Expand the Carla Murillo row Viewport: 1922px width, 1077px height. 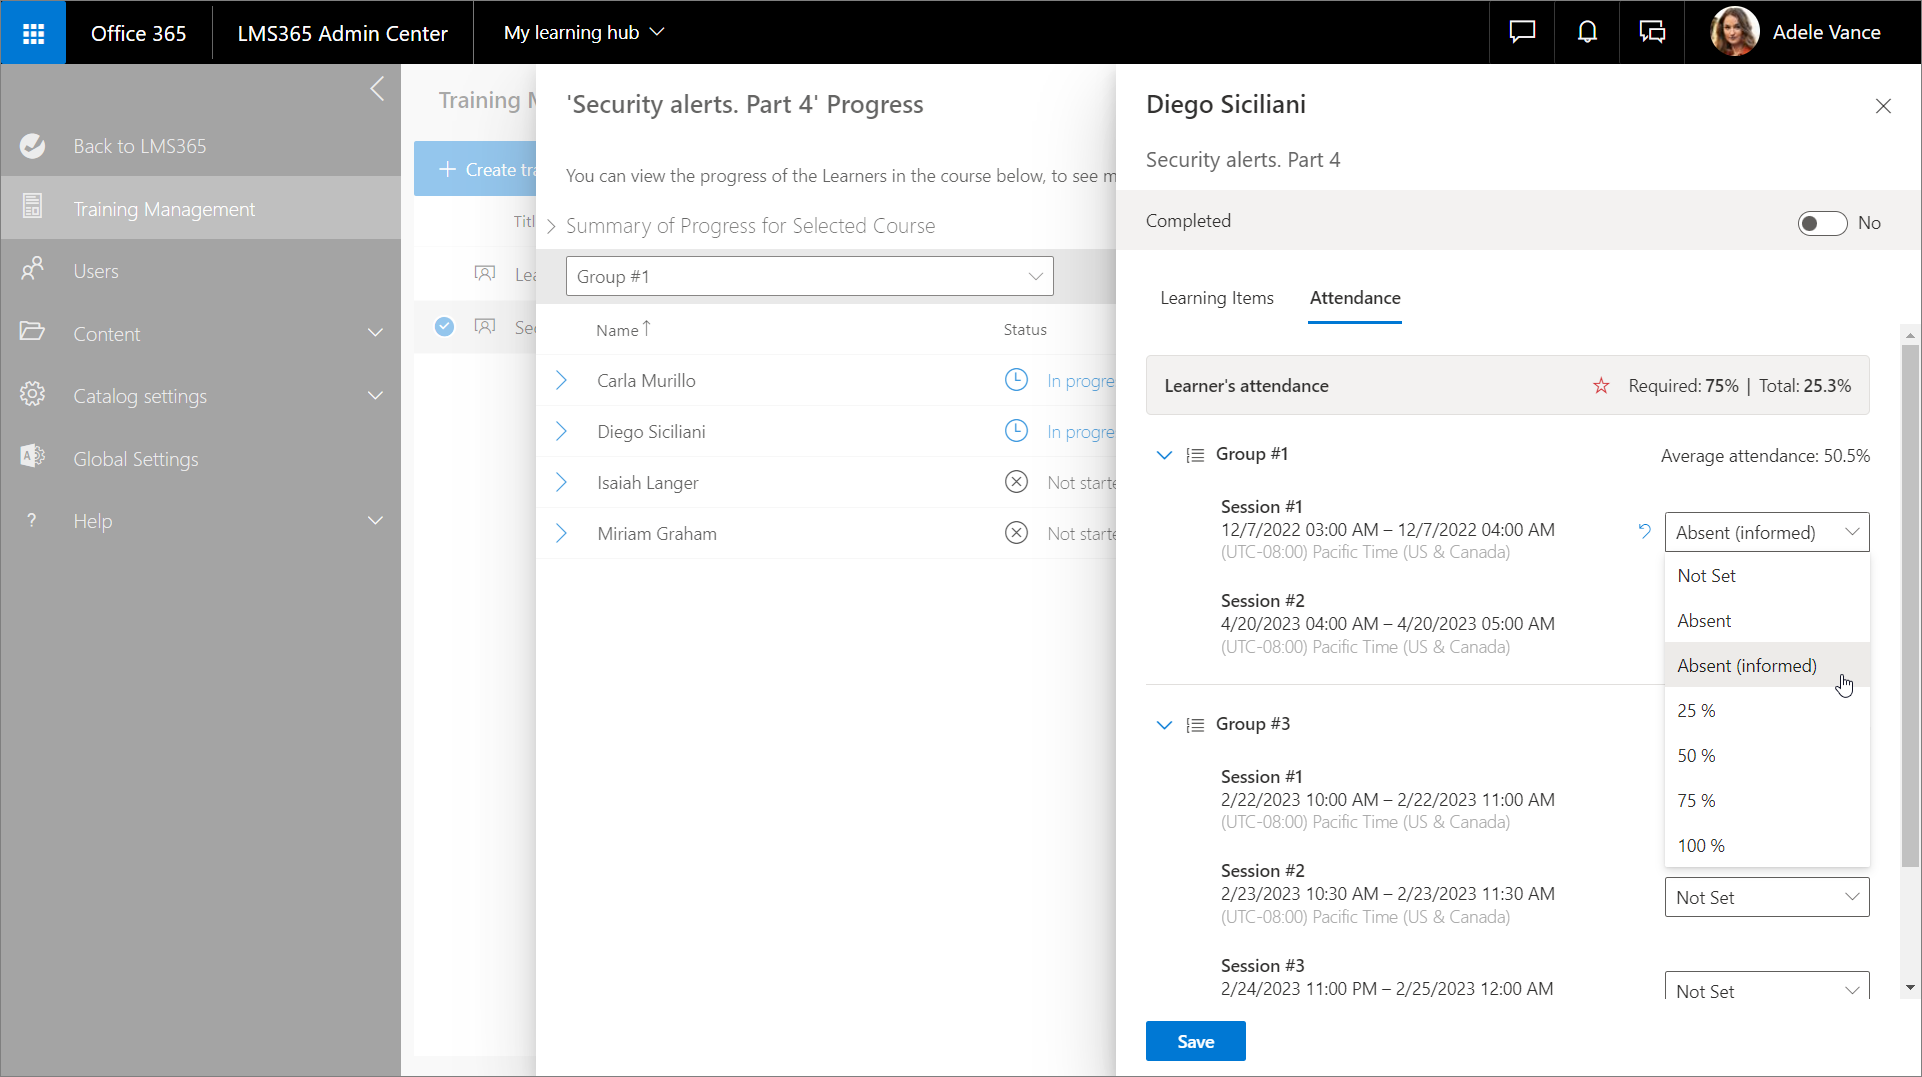[x=561, y=381]
